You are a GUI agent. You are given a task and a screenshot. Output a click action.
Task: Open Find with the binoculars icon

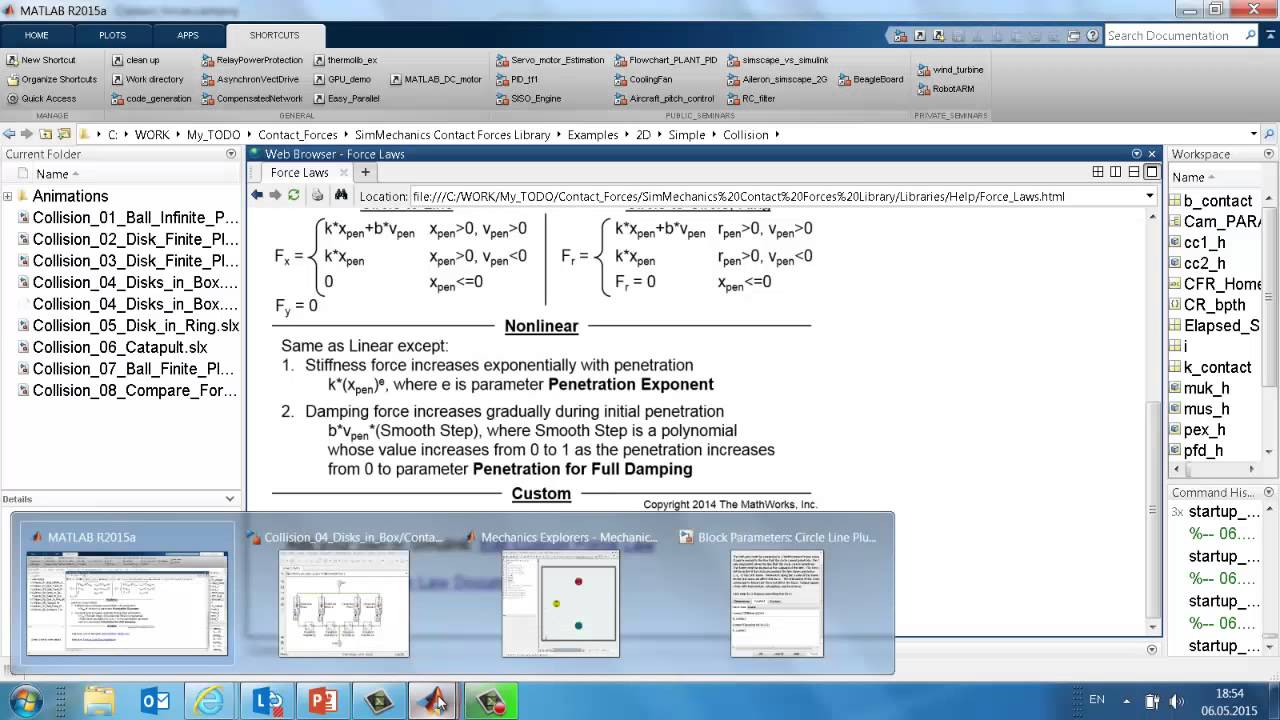tap(341, 195)
